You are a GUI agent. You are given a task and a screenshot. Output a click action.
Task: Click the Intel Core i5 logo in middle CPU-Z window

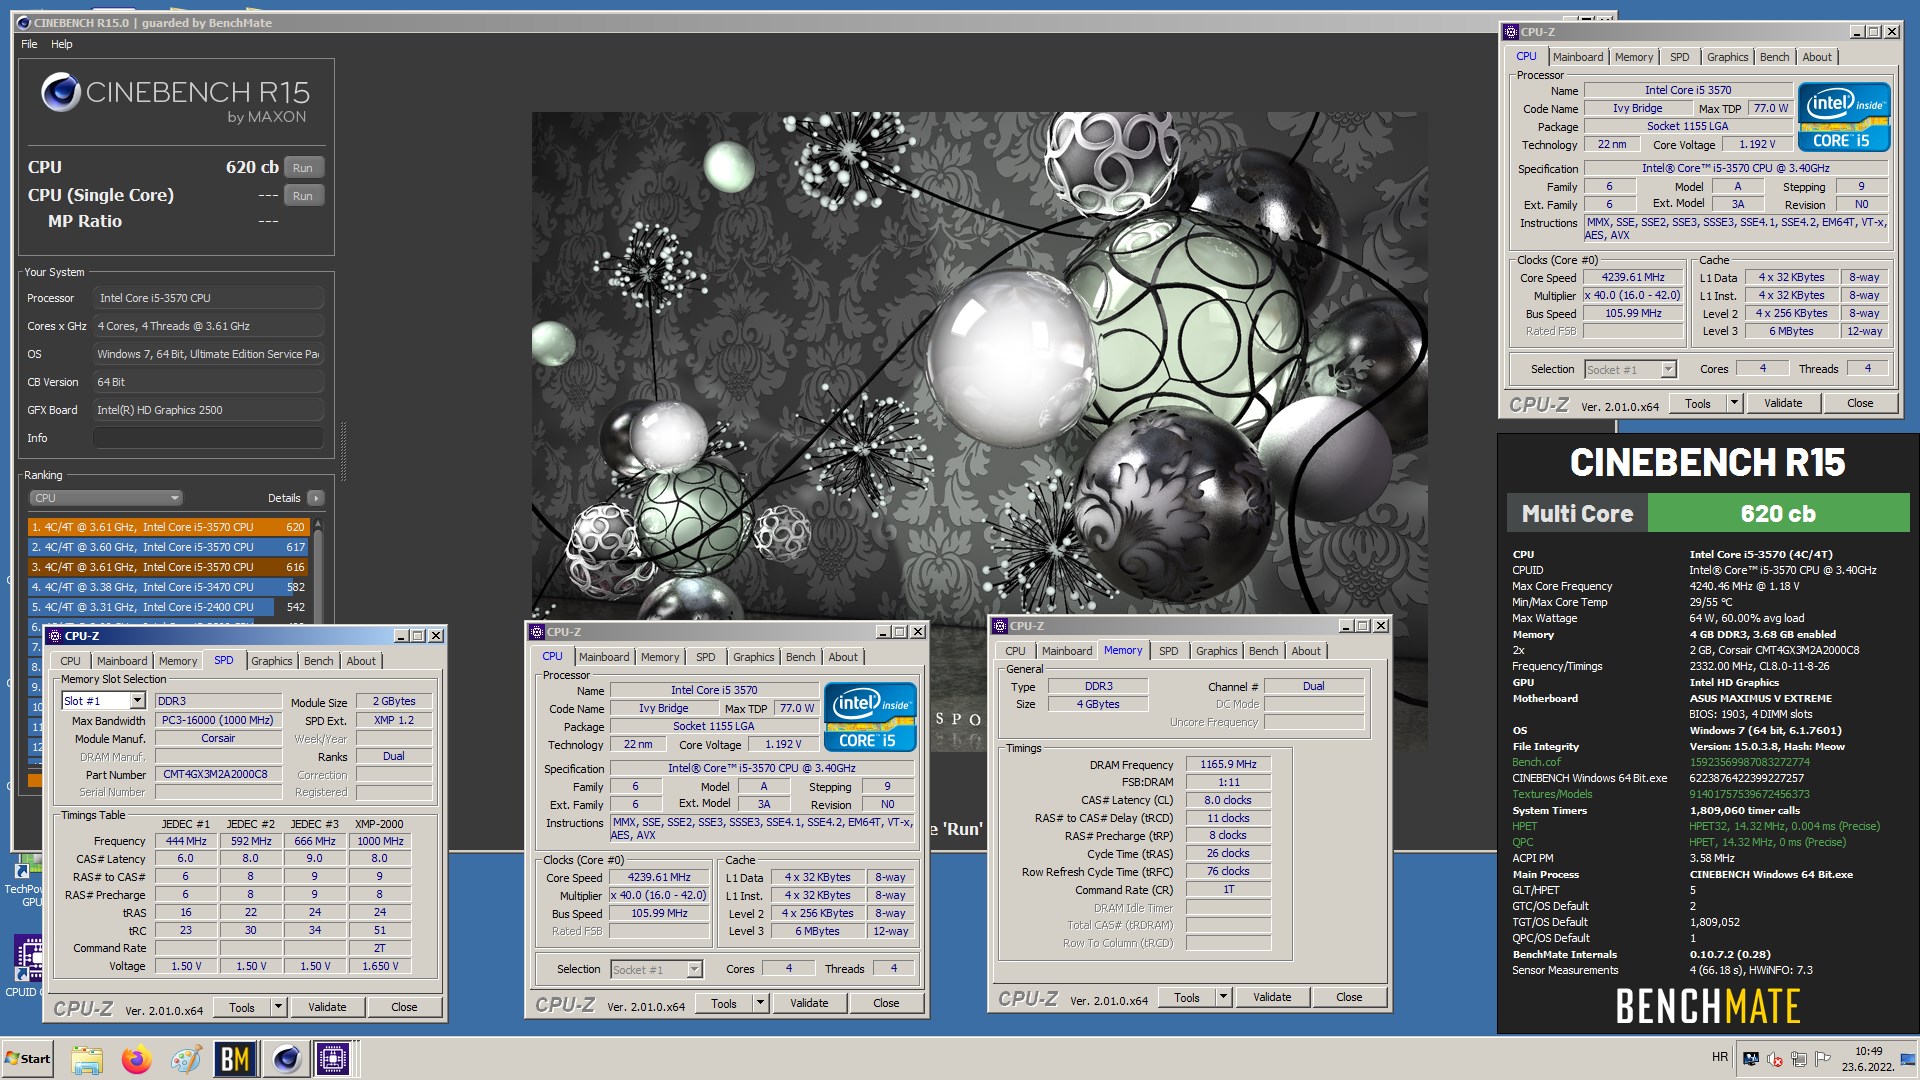tap(870, 716)
